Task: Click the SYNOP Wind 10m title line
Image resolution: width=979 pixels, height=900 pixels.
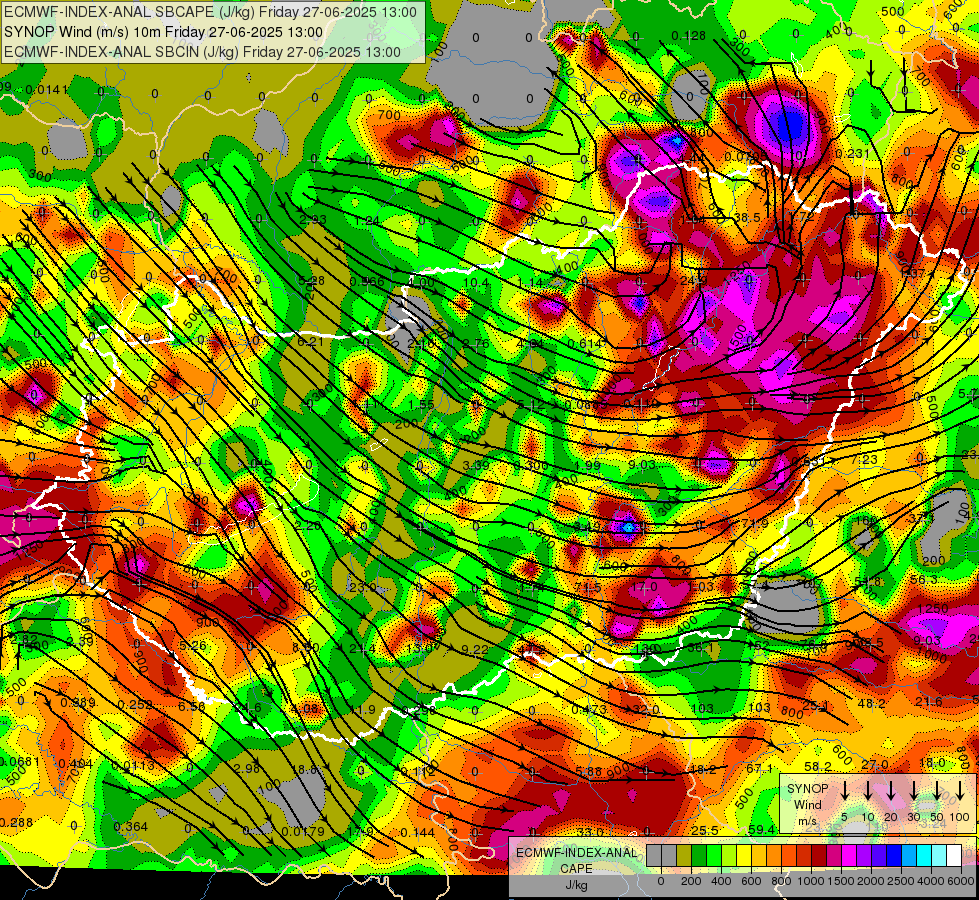Action: click(x=164, y=32)
